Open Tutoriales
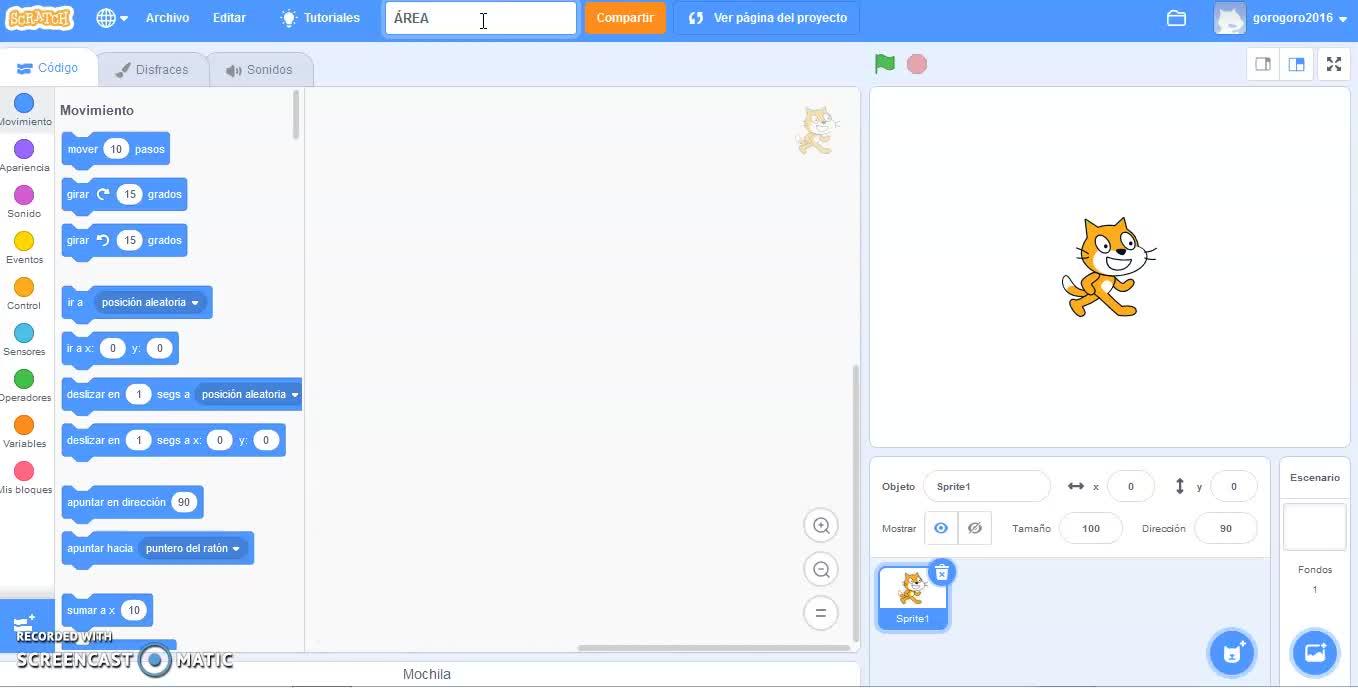Viewport: 1358px width, 688px height. pos(320,18)
